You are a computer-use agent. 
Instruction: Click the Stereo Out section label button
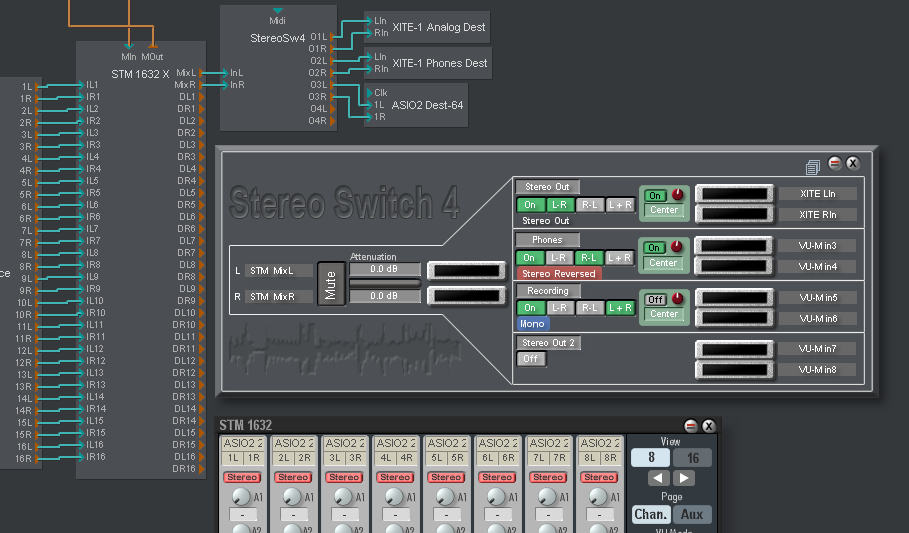click(x=547, y=187)
